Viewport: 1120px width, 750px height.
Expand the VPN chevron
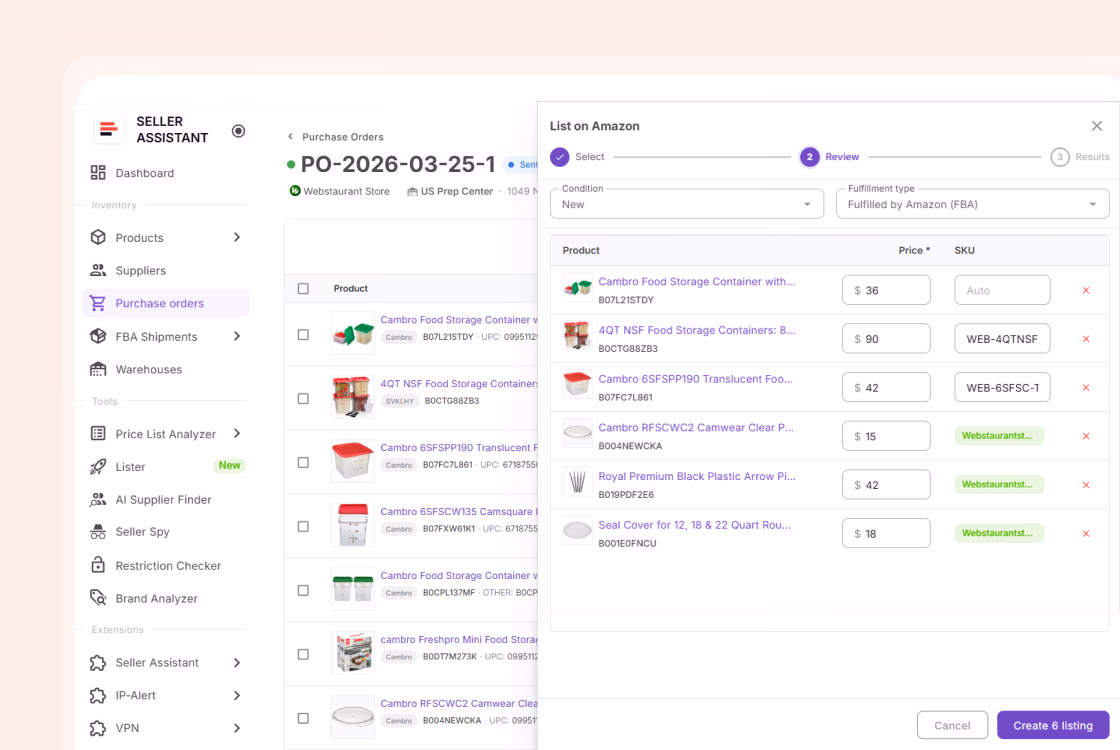click(x=237, y=728)
